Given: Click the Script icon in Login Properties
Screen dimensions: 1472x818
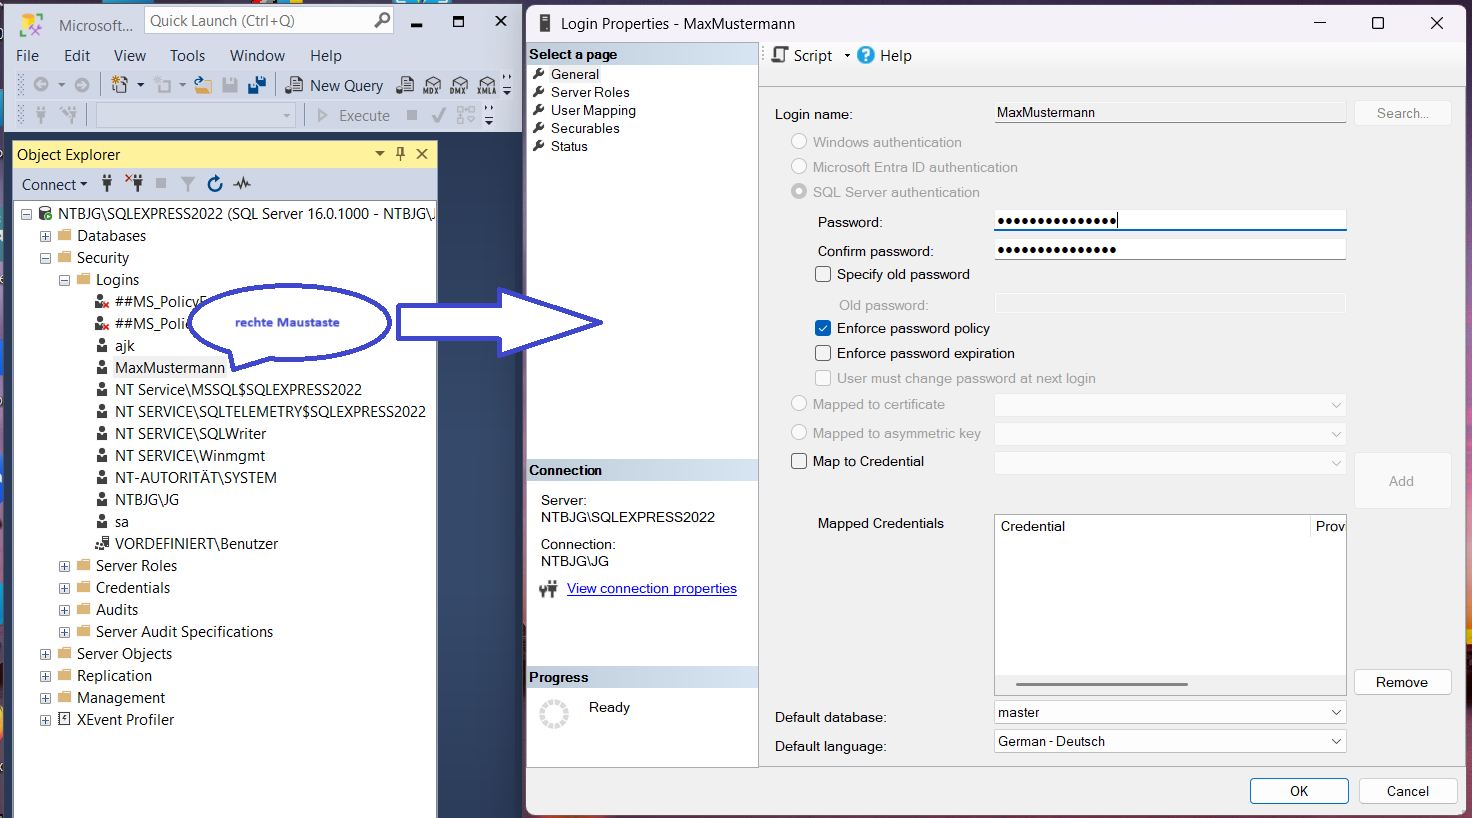Looking at the screenshot, I should pyautogui.click(x=780, y=55).
